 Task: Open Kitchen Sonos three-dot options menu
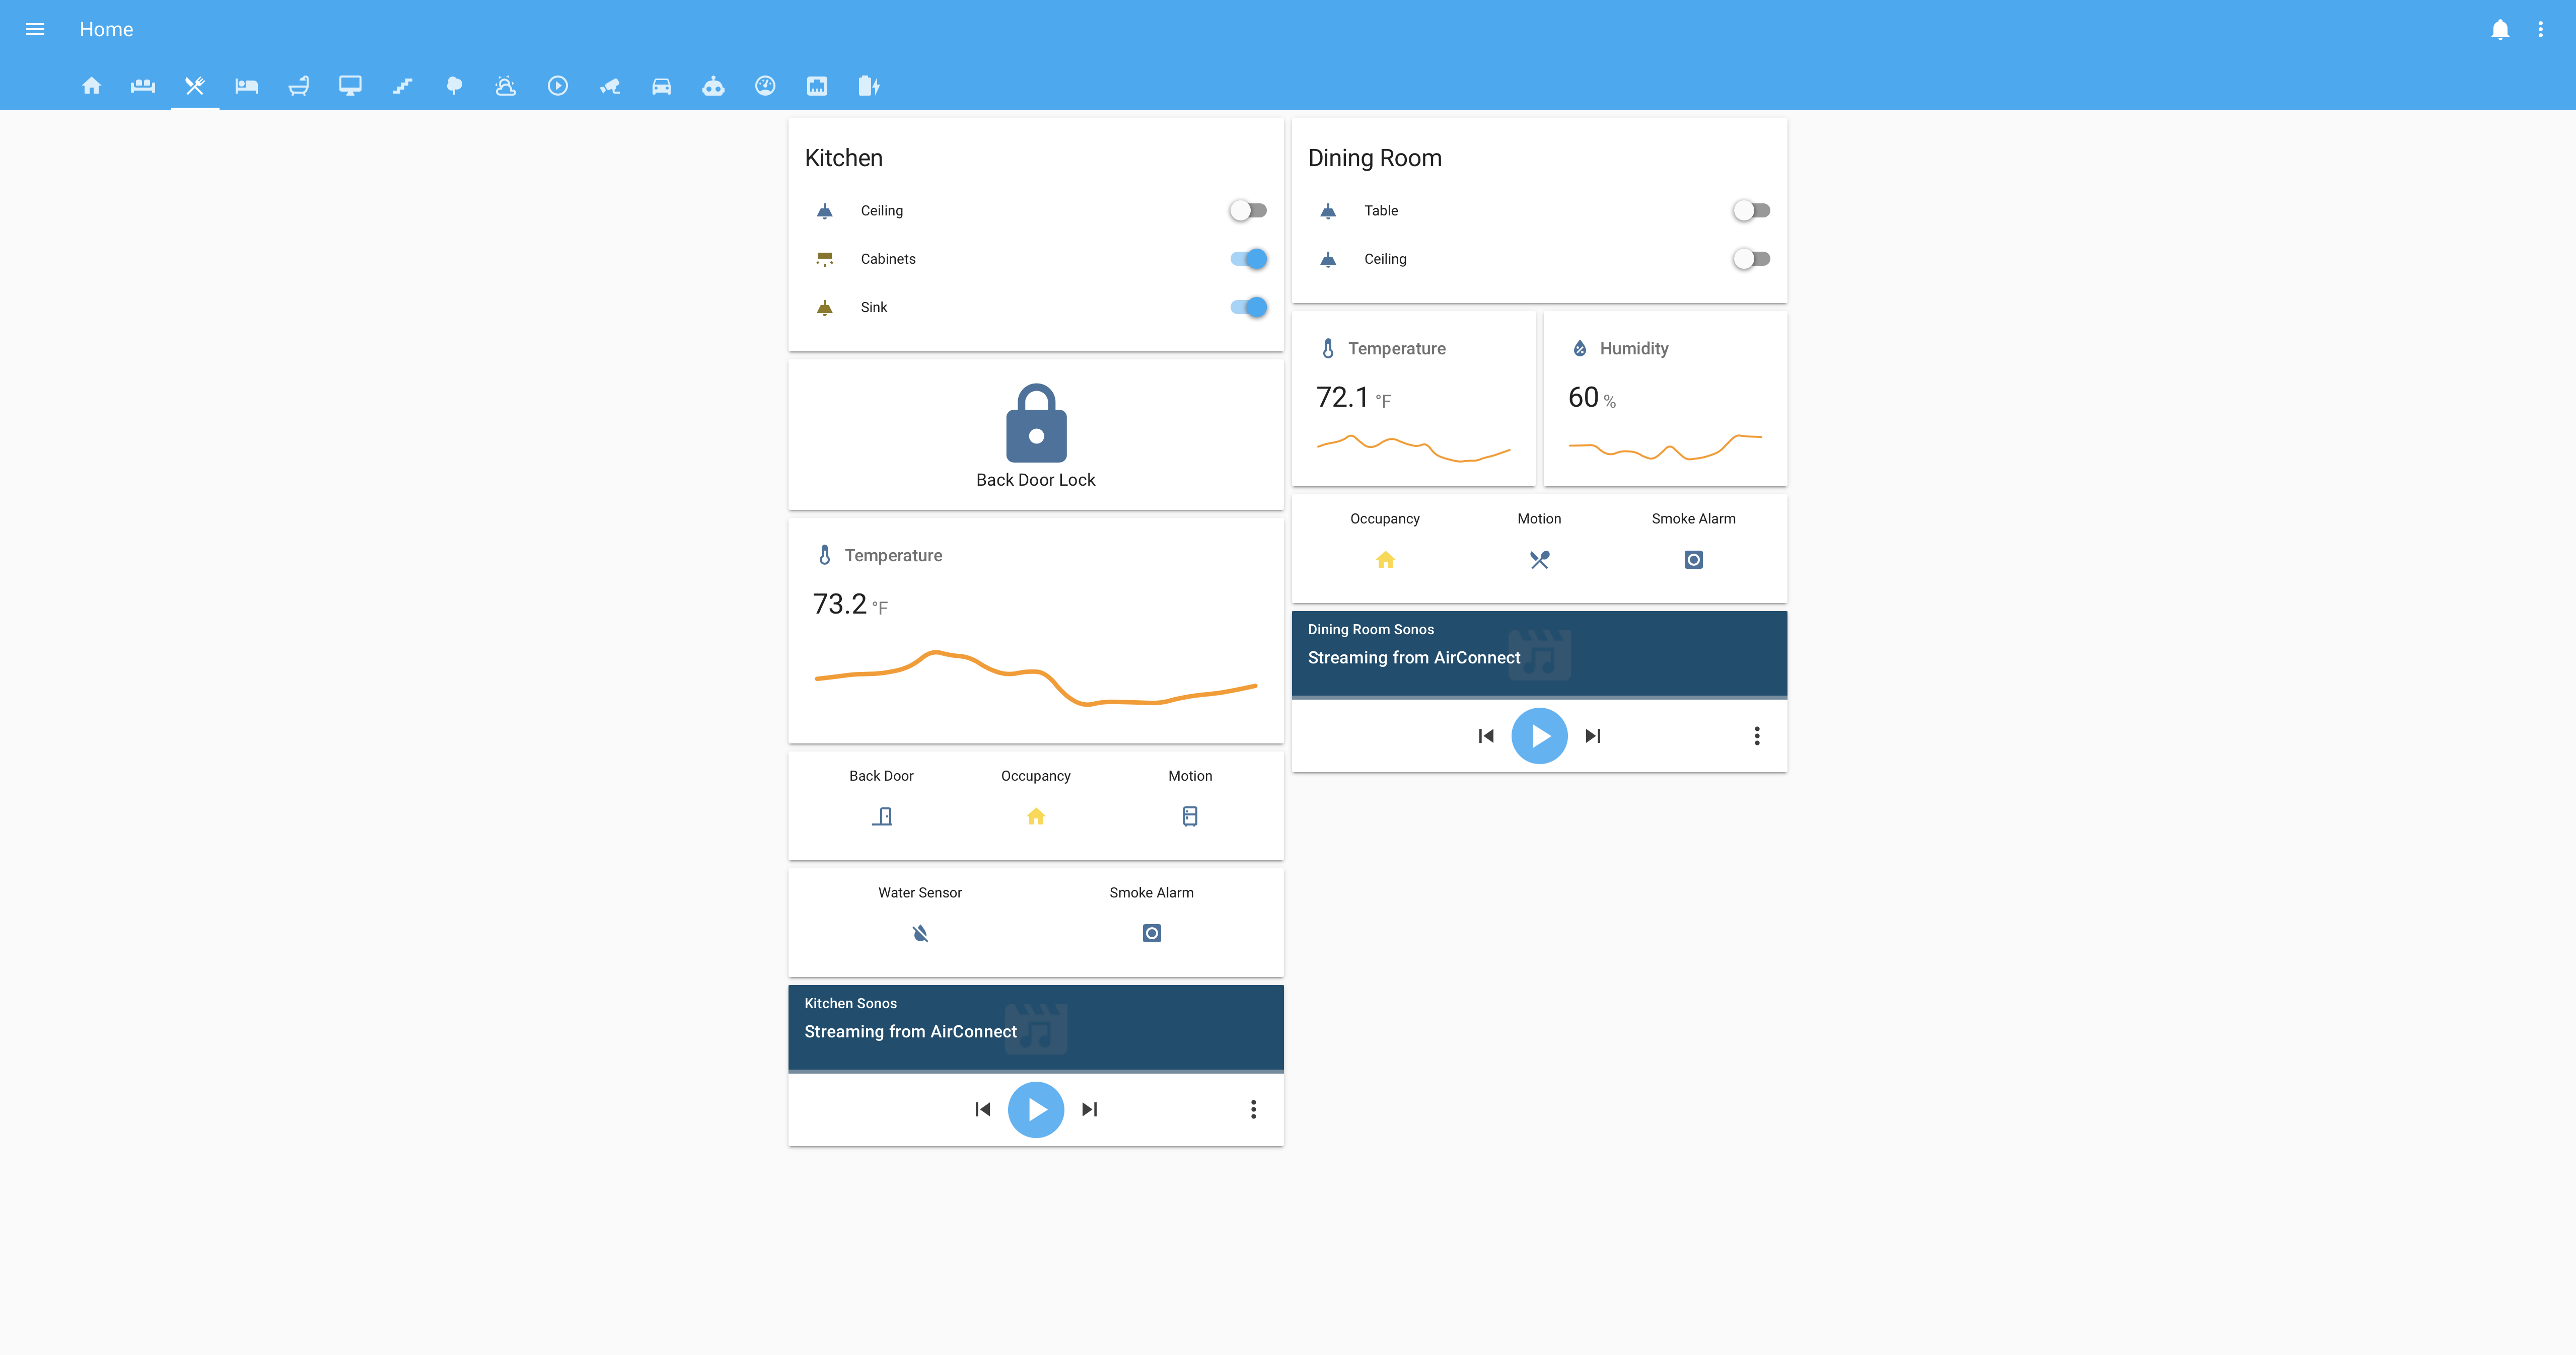(x=1253, y=1109)
